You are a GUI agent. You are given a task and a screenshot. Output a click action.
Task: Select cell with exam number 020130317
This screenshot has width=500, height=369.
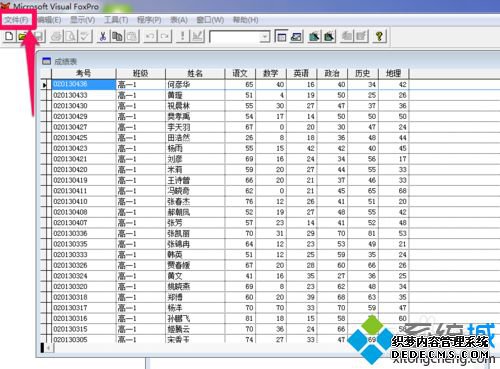click(x=84, y=308)
